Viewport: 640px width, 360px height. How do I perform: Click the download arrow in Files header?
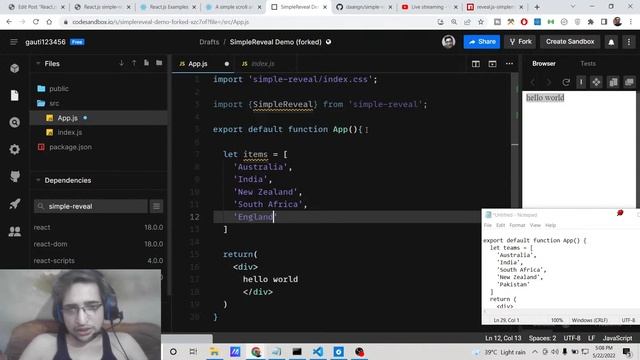[x=121, y=63]
